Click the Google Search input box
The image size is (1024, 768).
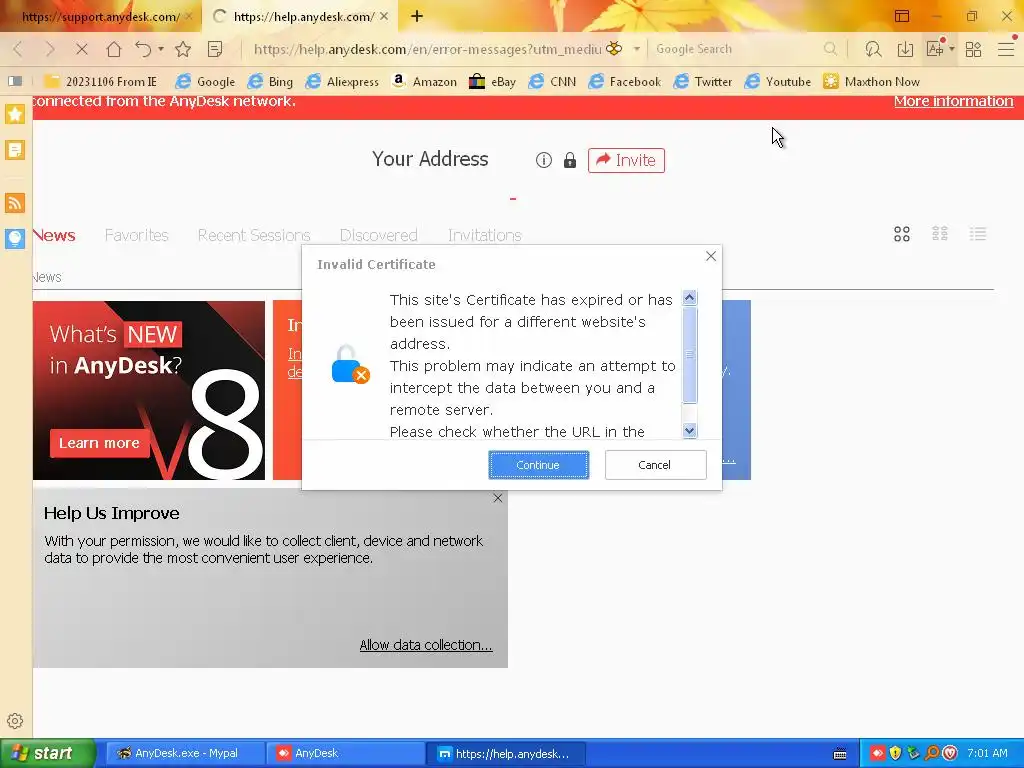click(738, 49)
